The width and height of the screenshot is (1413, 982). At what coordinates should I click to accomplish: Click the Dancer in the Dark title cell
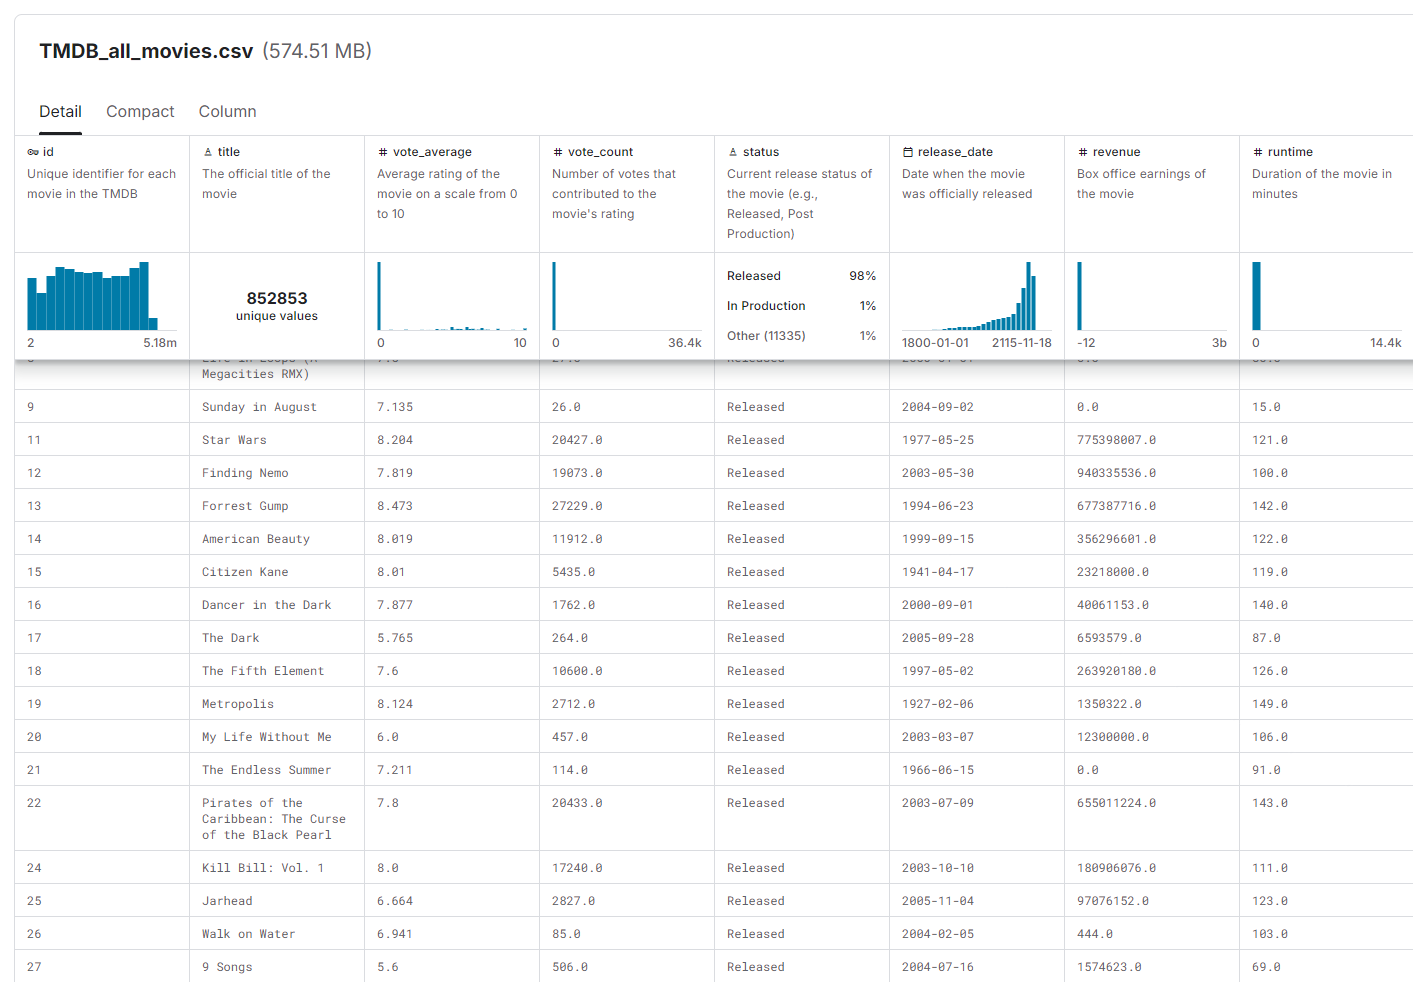pos(266,605)
